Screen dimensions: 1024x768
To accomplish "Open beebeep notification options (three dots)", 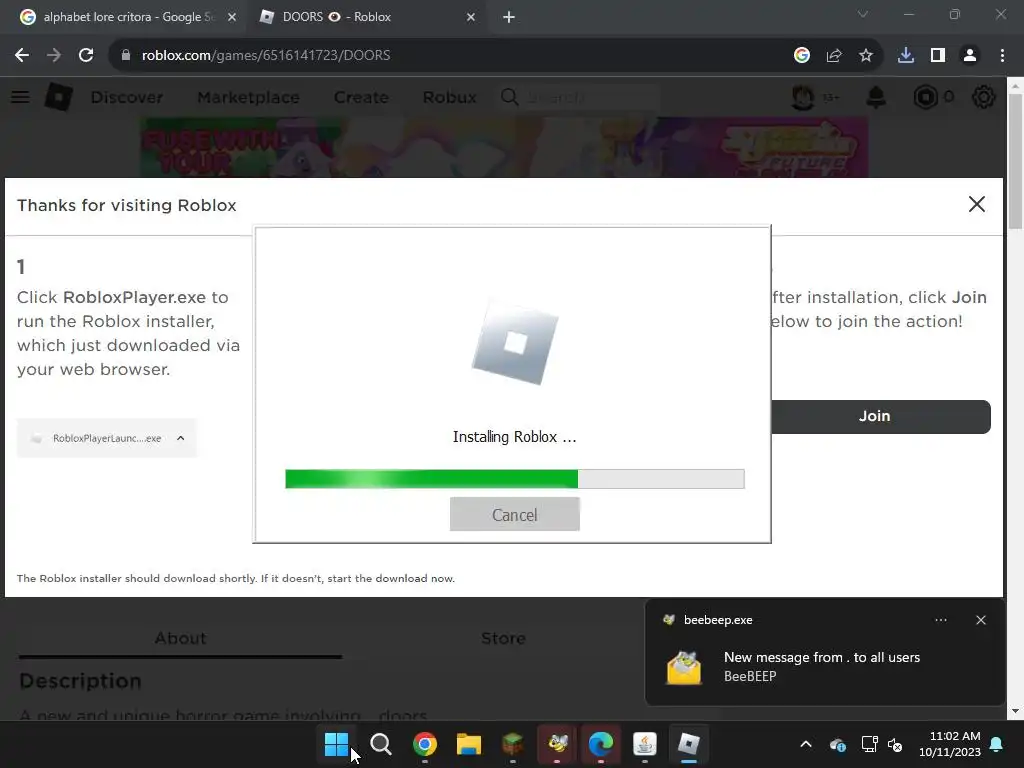I will (940, 620).
